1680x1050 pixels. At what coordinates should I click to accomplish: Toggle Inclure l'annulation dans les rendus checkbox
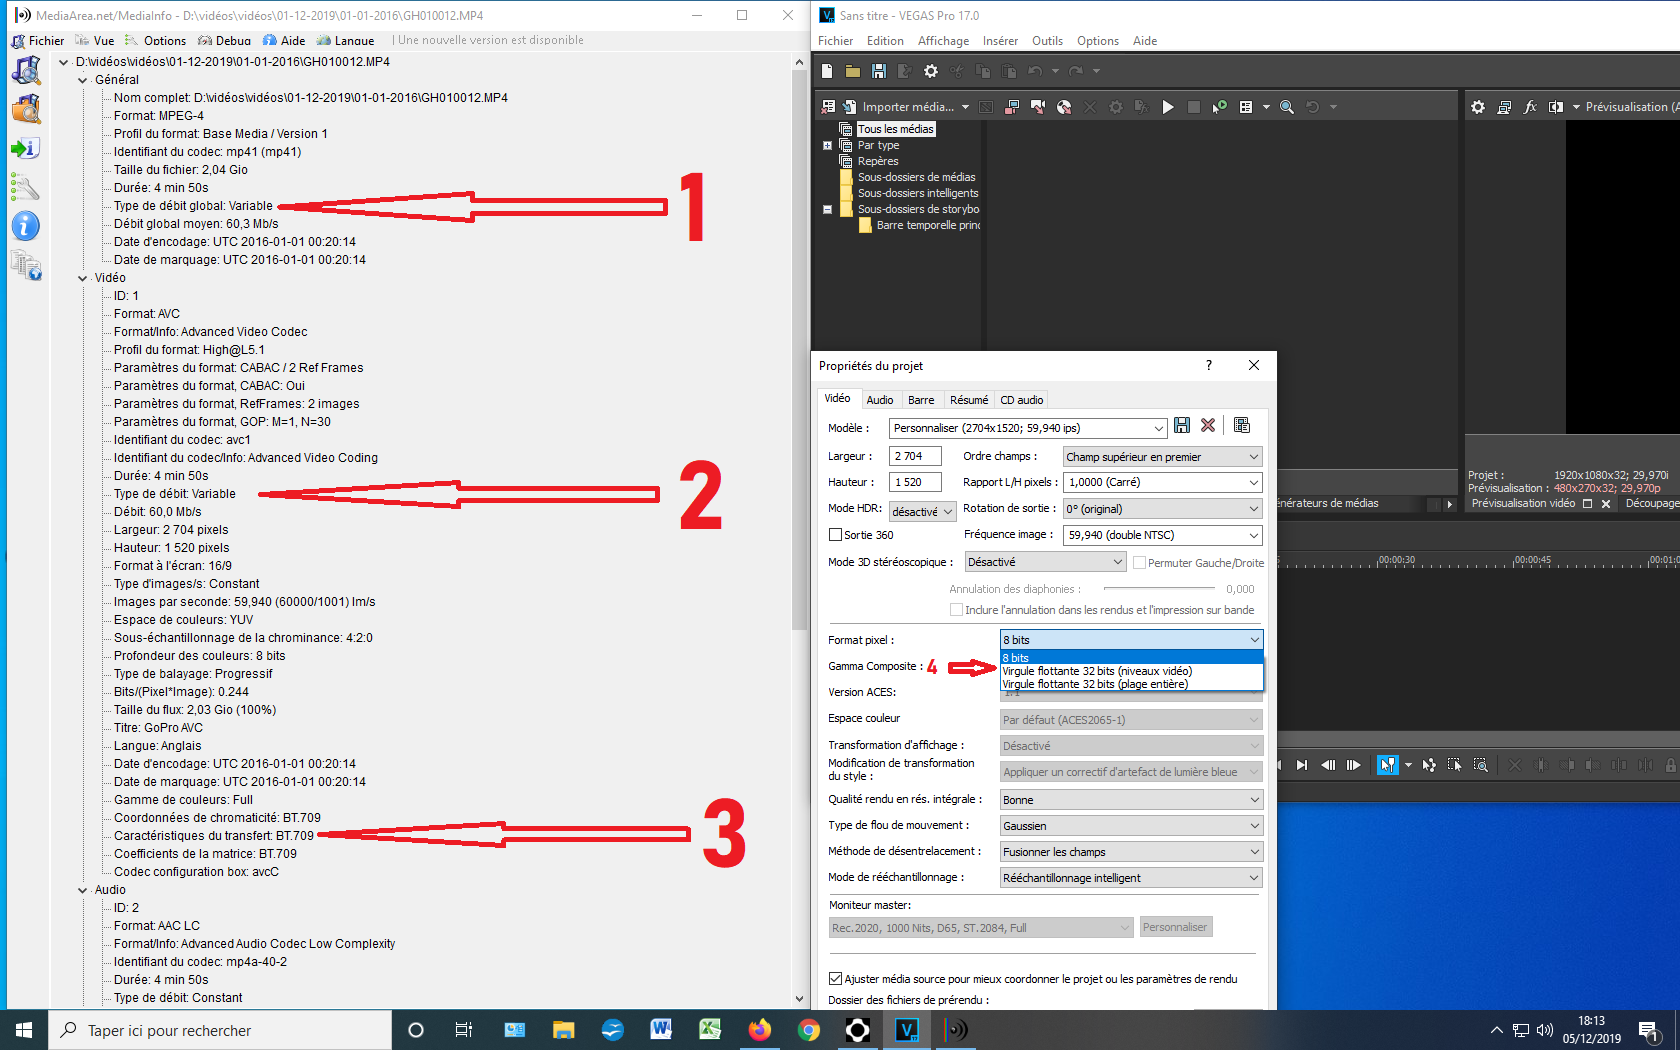[x=956, y=610]
